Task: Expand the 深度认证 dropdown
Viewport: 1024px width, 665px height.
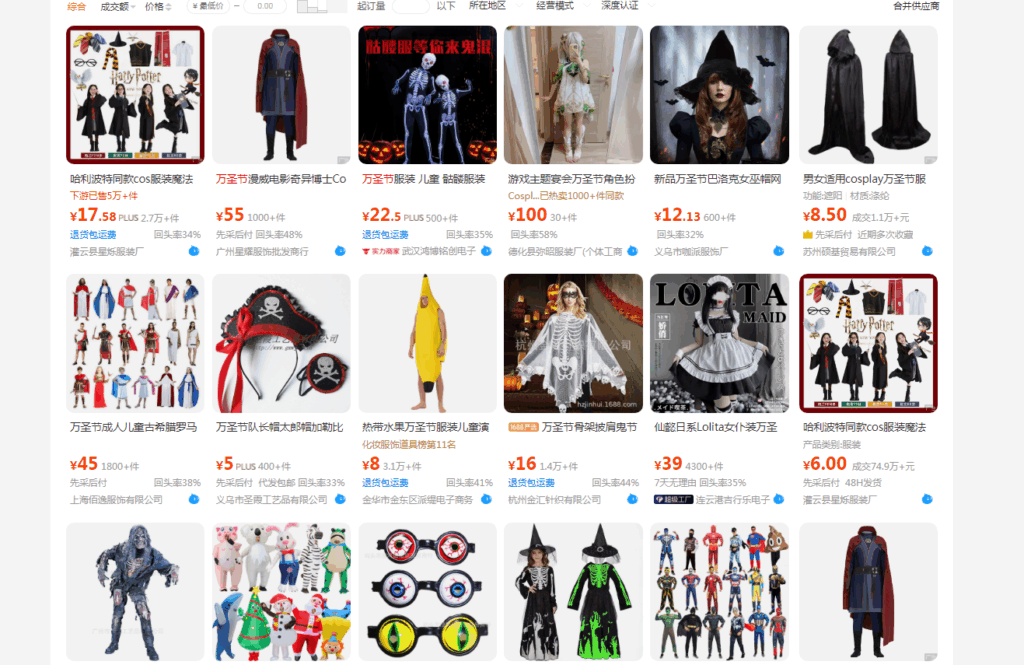Action: (x=627, y=6)
